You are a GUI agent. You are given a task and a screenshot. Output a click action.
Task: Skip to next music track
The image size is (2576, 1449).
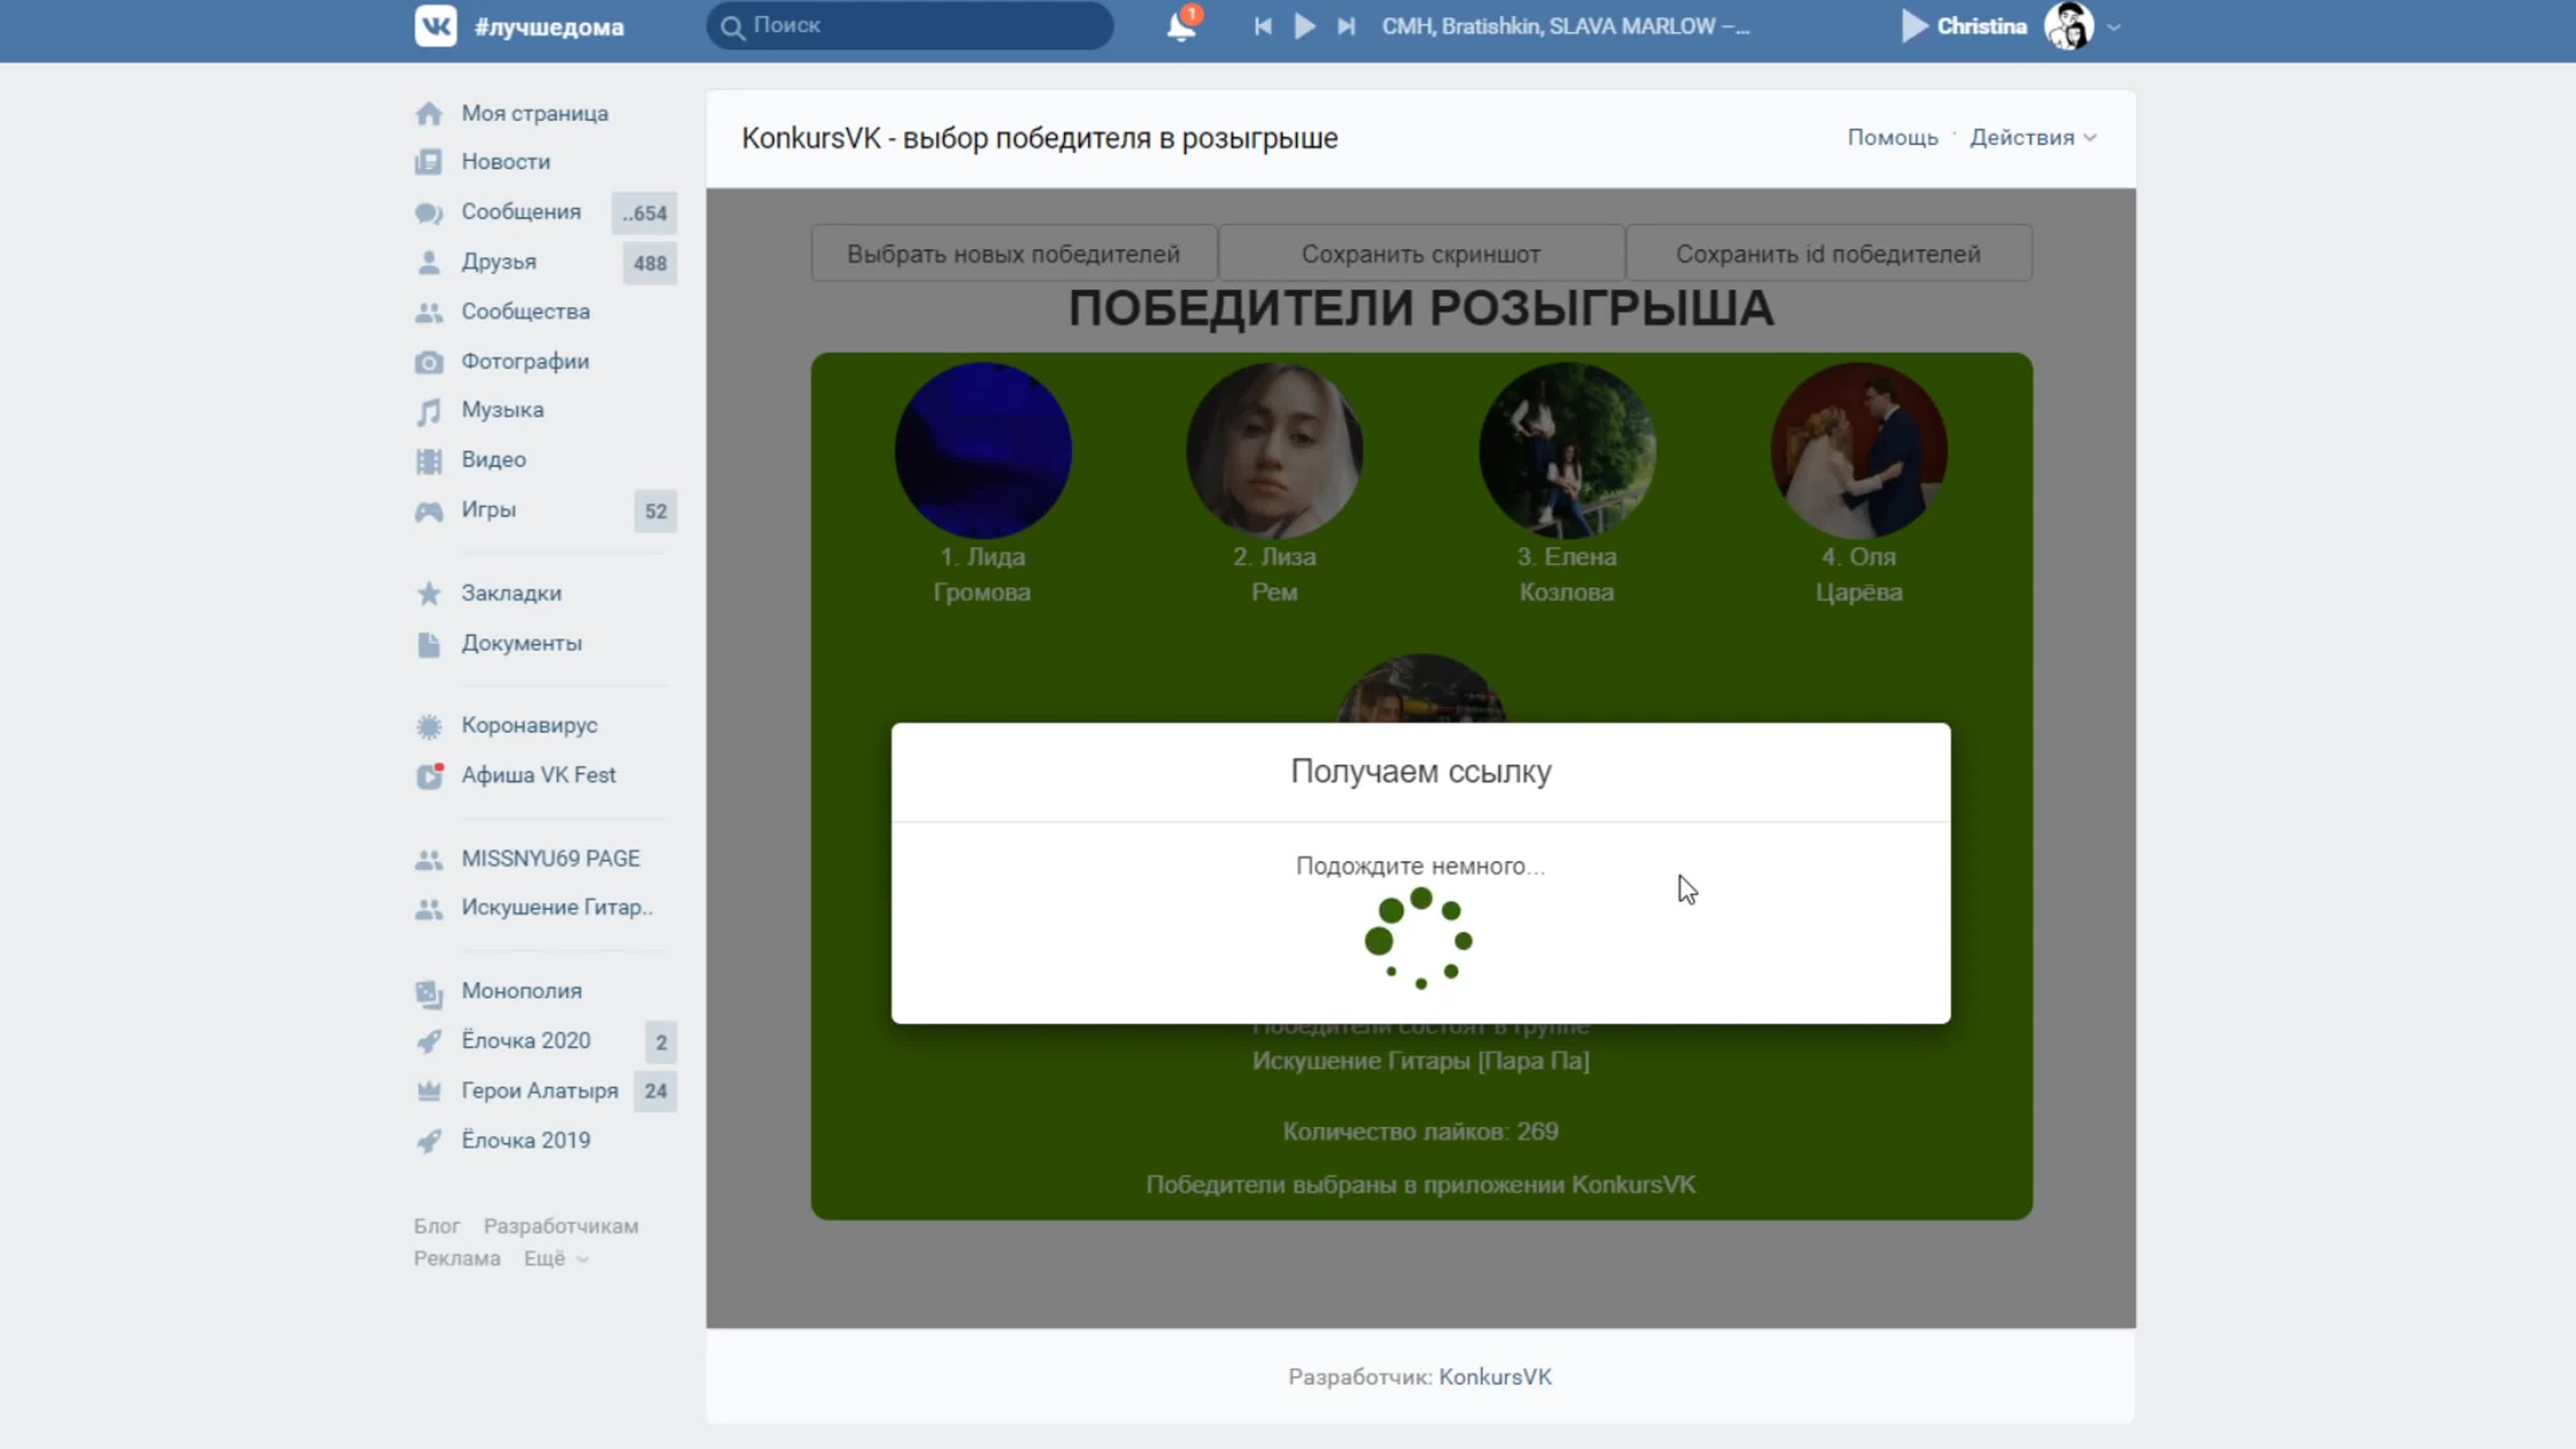(x=1347, y=26)
